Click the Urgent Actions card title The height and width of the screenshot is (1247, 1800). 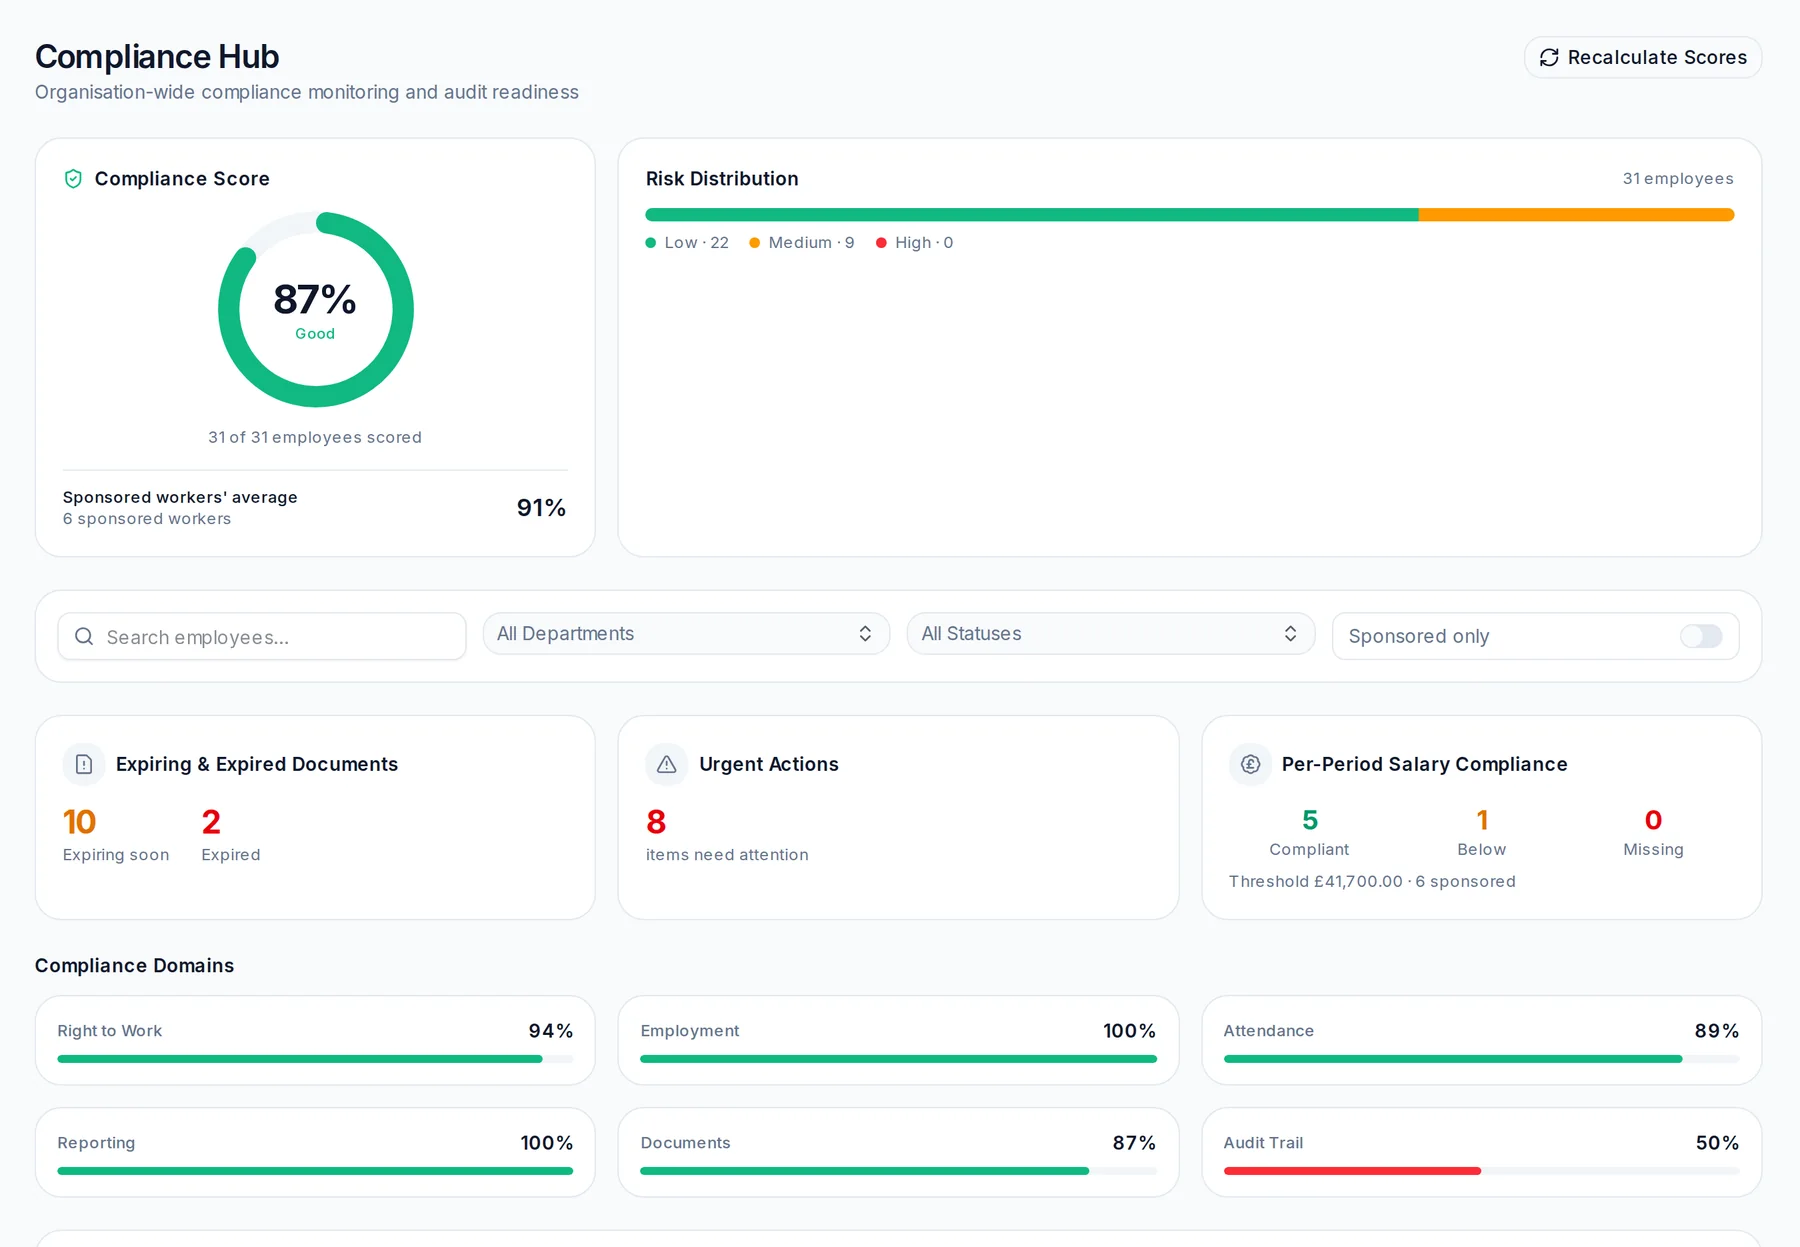[x=769, y=764]
